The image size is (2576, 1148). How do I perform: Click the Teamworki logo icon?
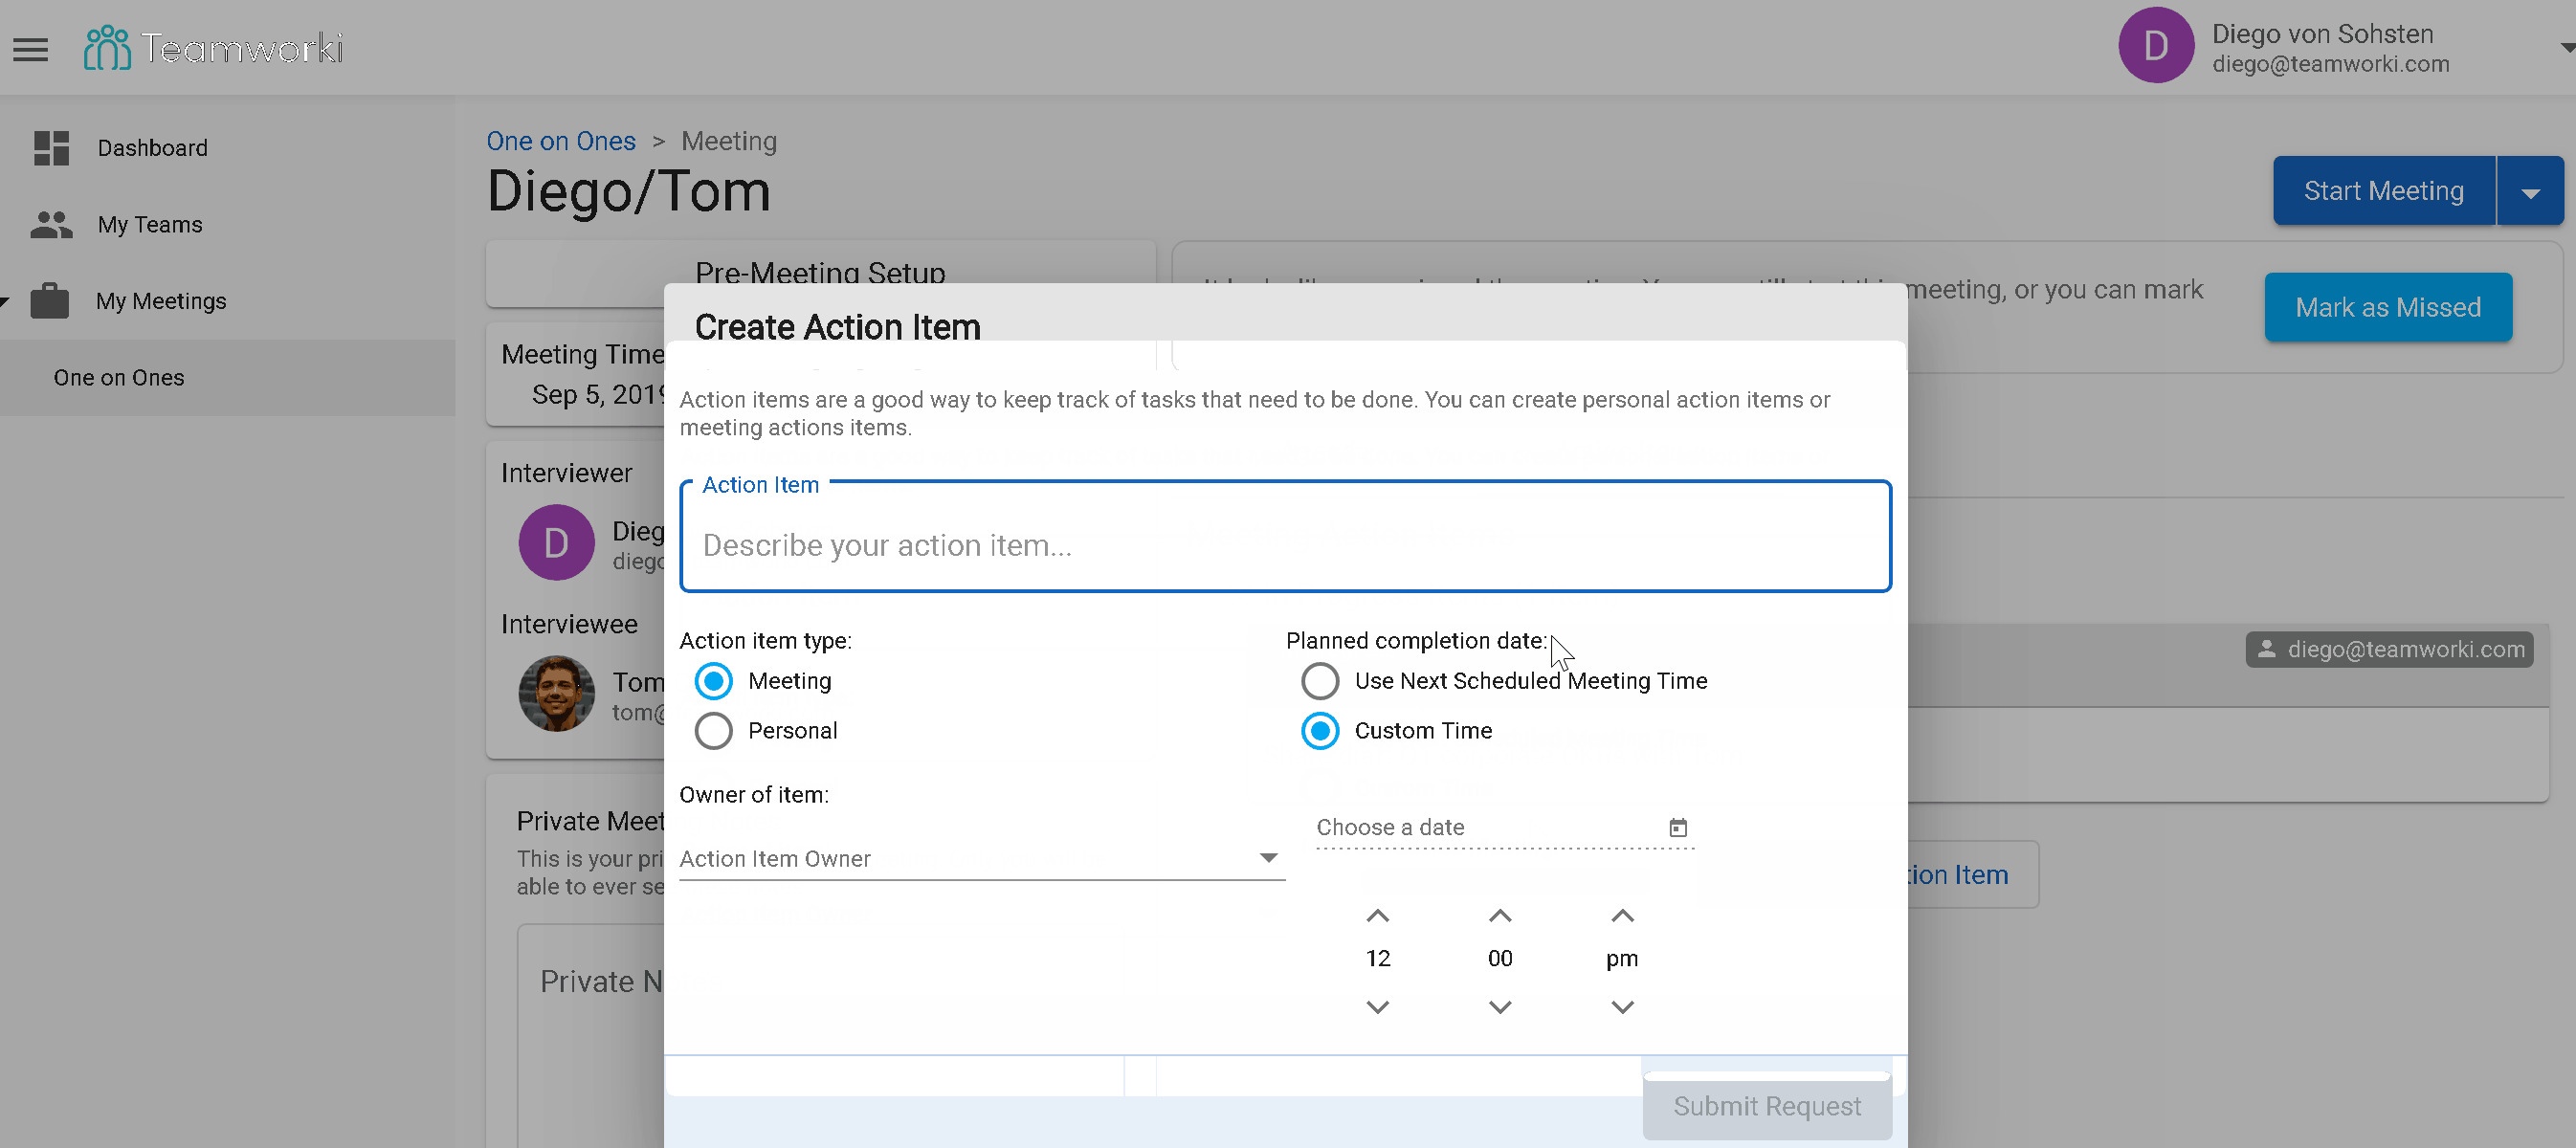(x=107, y=48)
